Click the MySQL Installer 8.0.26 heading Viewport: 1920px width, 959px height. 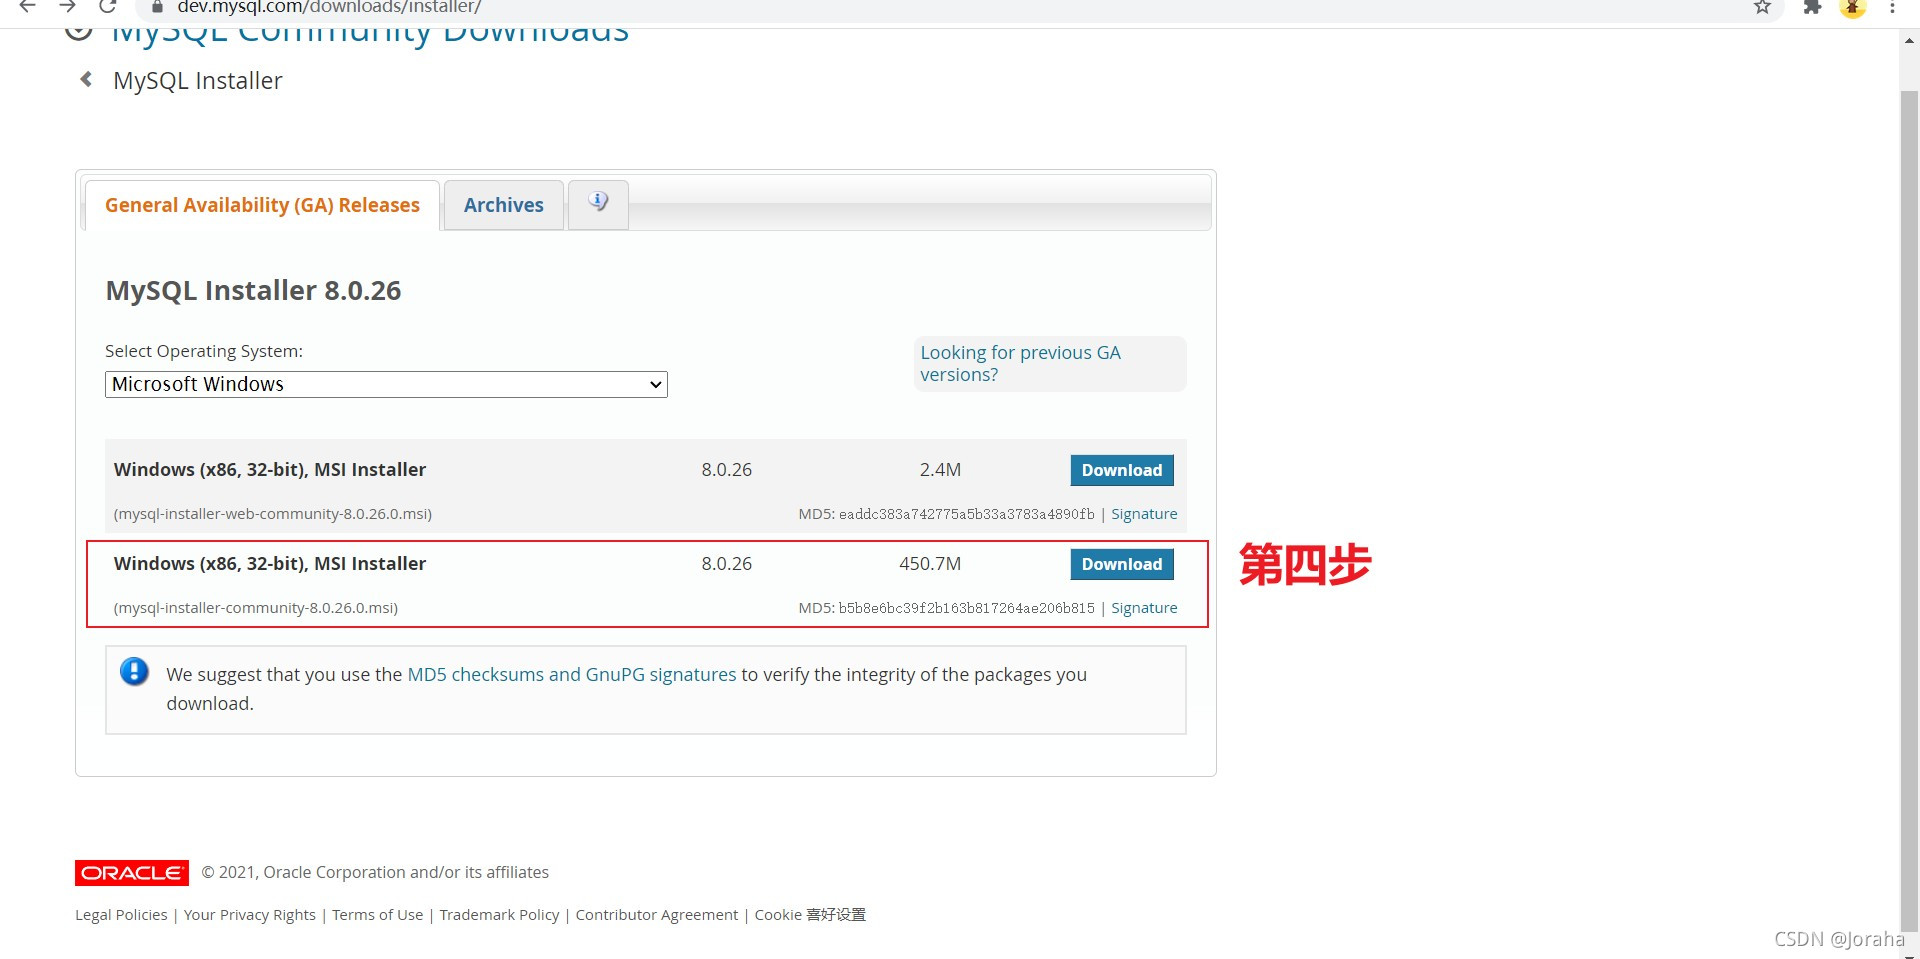pos(254,291)
